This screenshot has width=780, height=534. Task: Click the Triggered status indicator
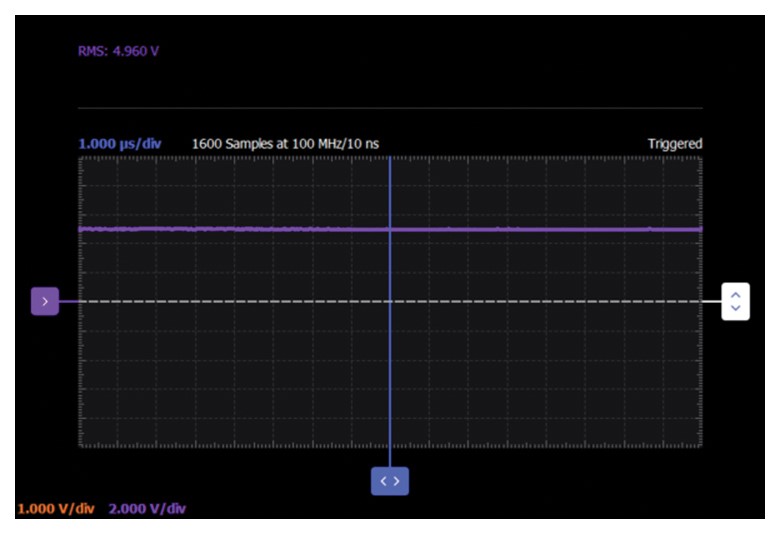(674, 143)
